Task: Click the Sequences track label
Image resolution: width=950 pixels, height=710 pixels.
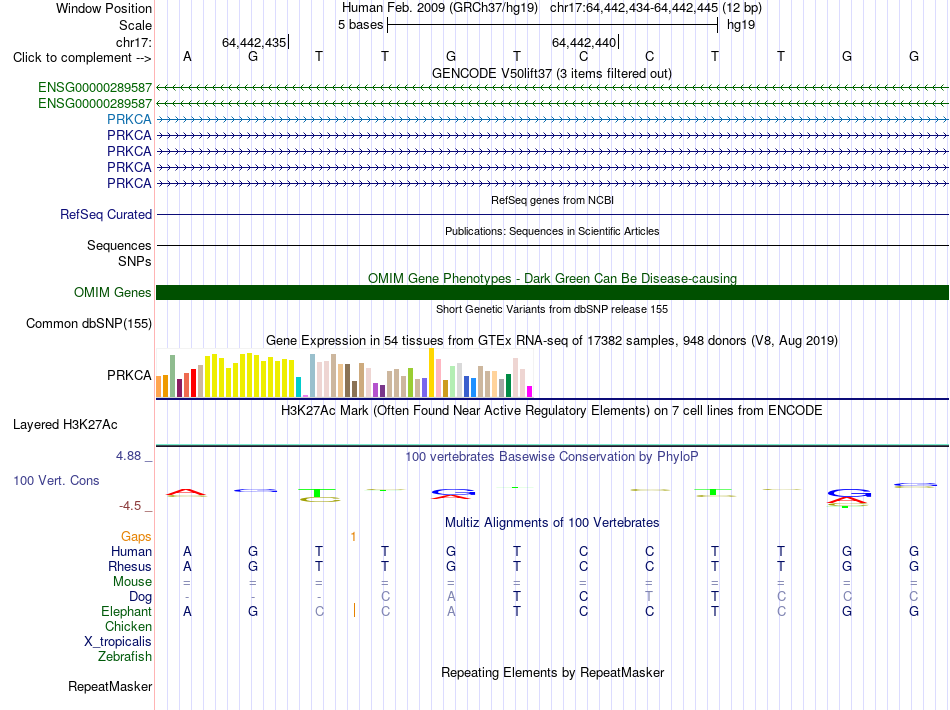Action: [x=119, y=245]
